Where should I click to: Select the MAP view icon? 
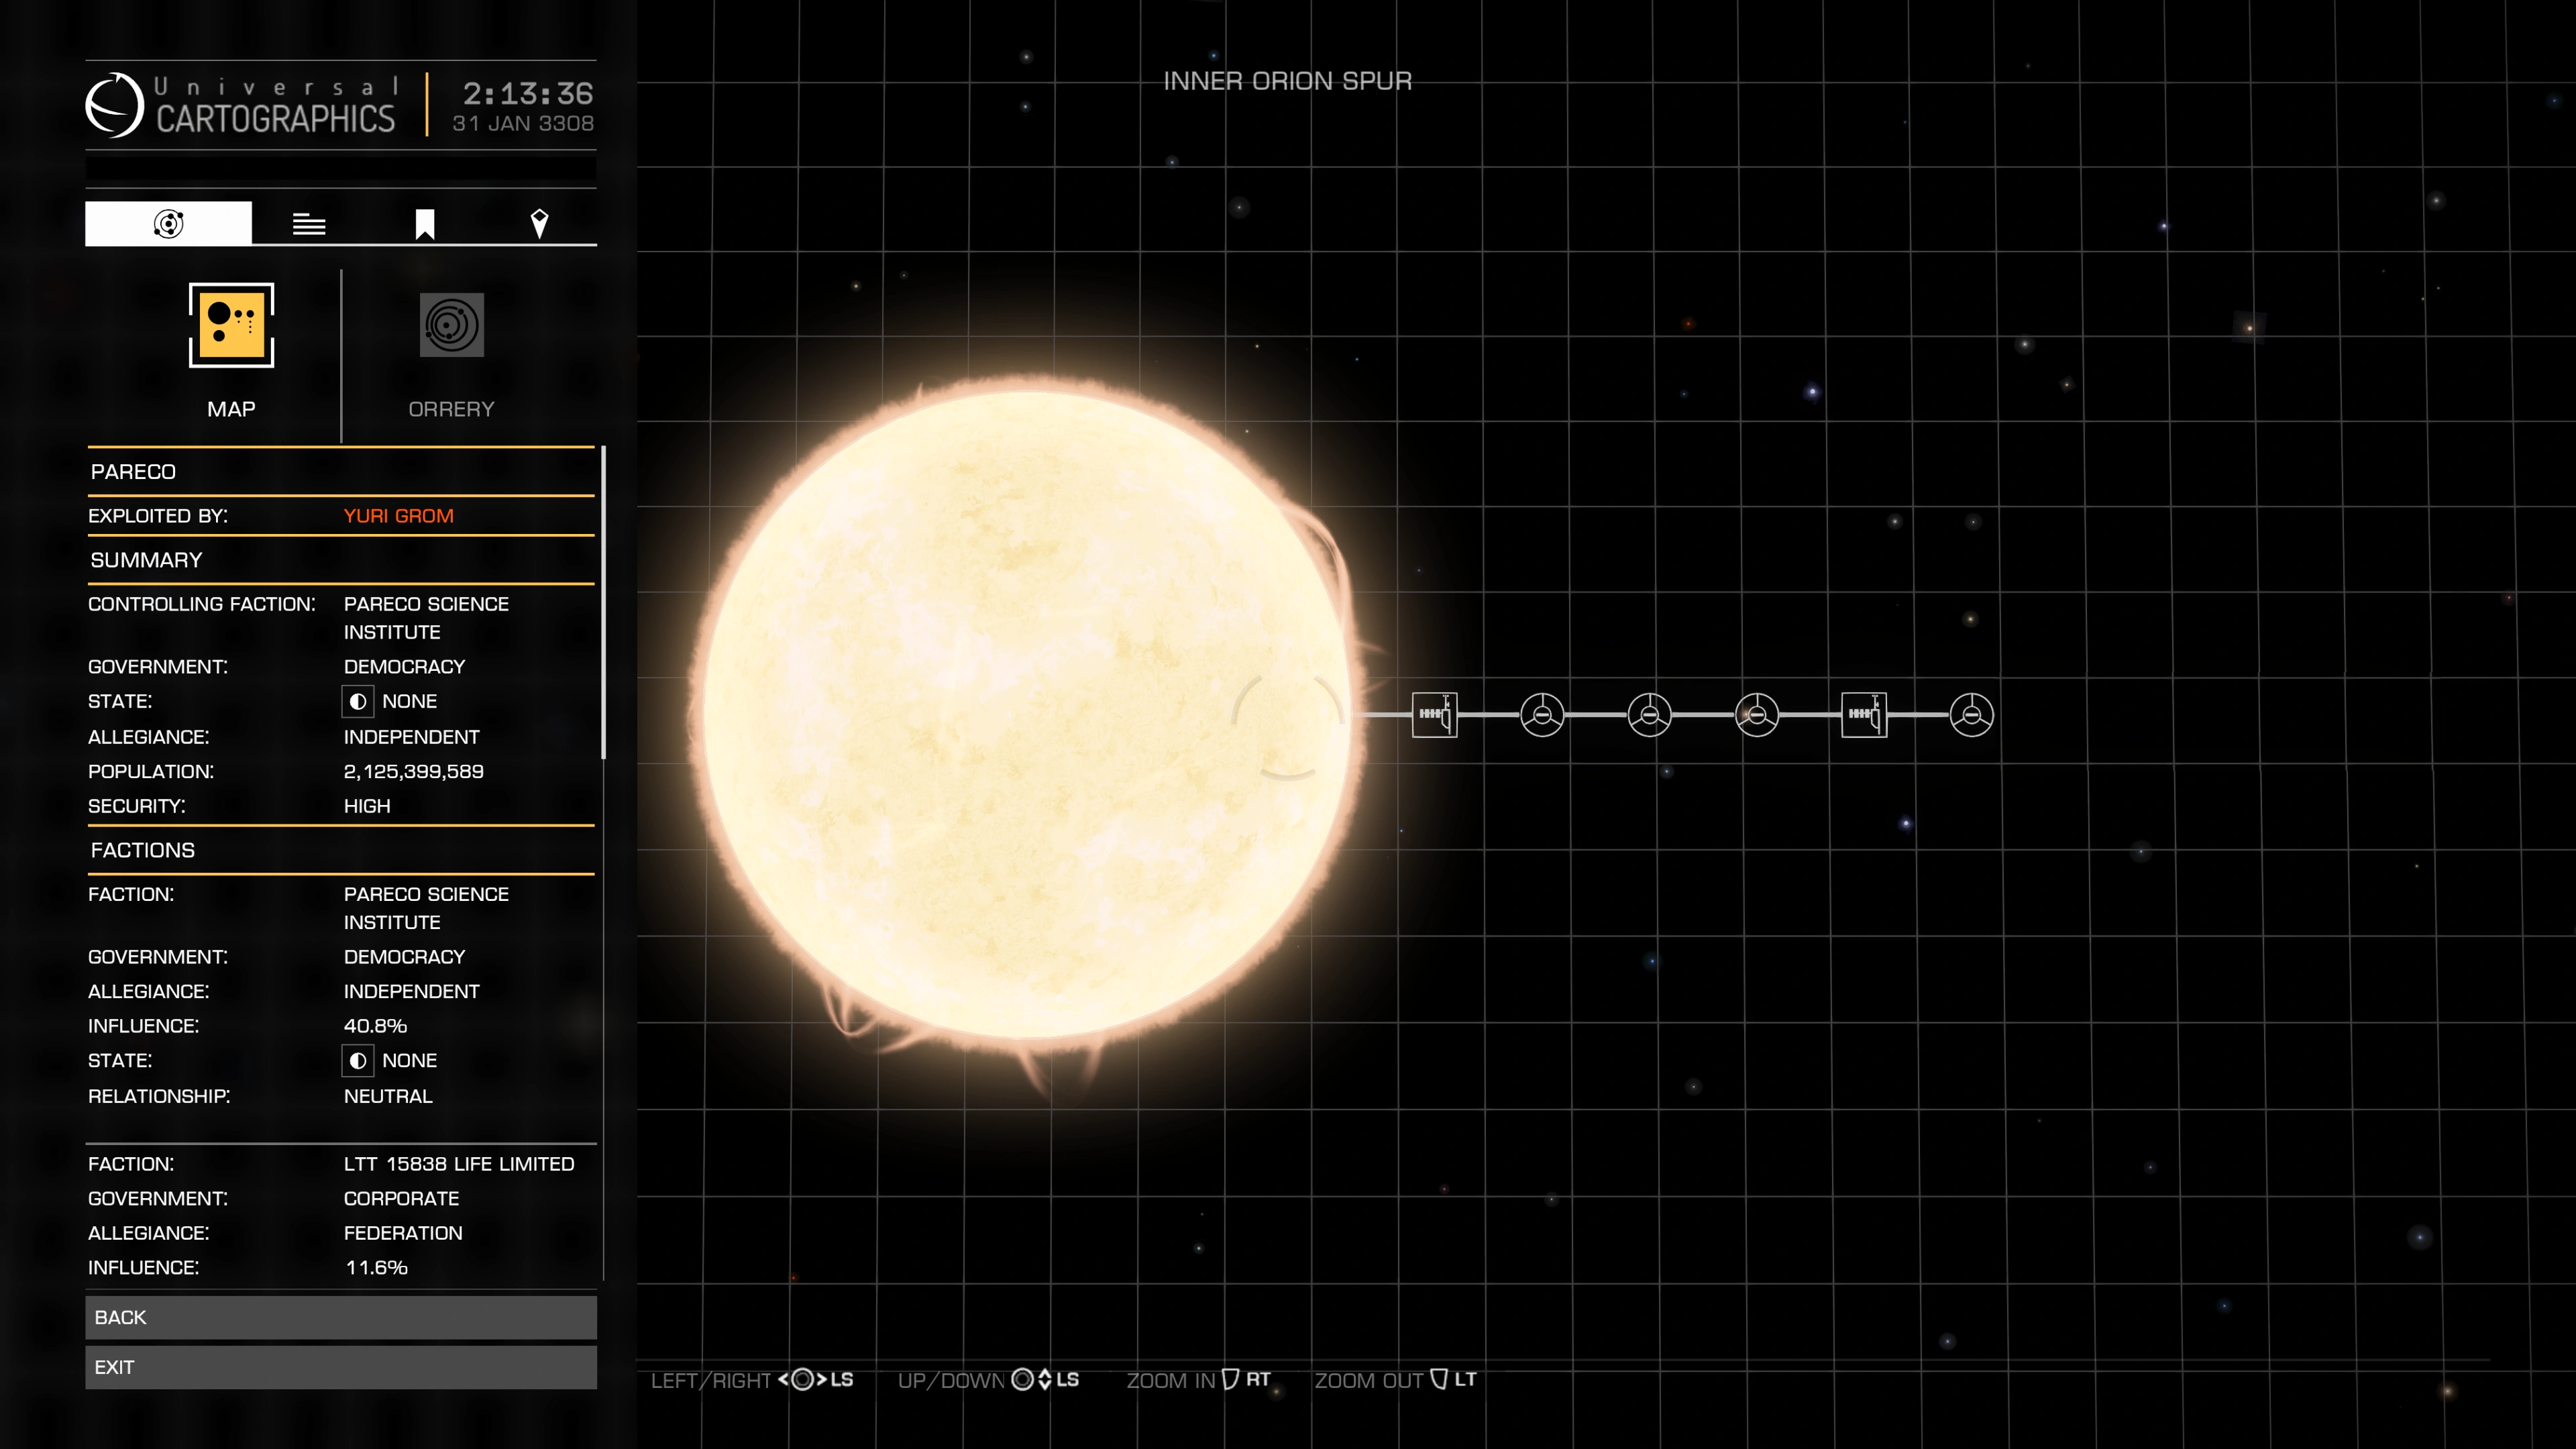(231, 326)
